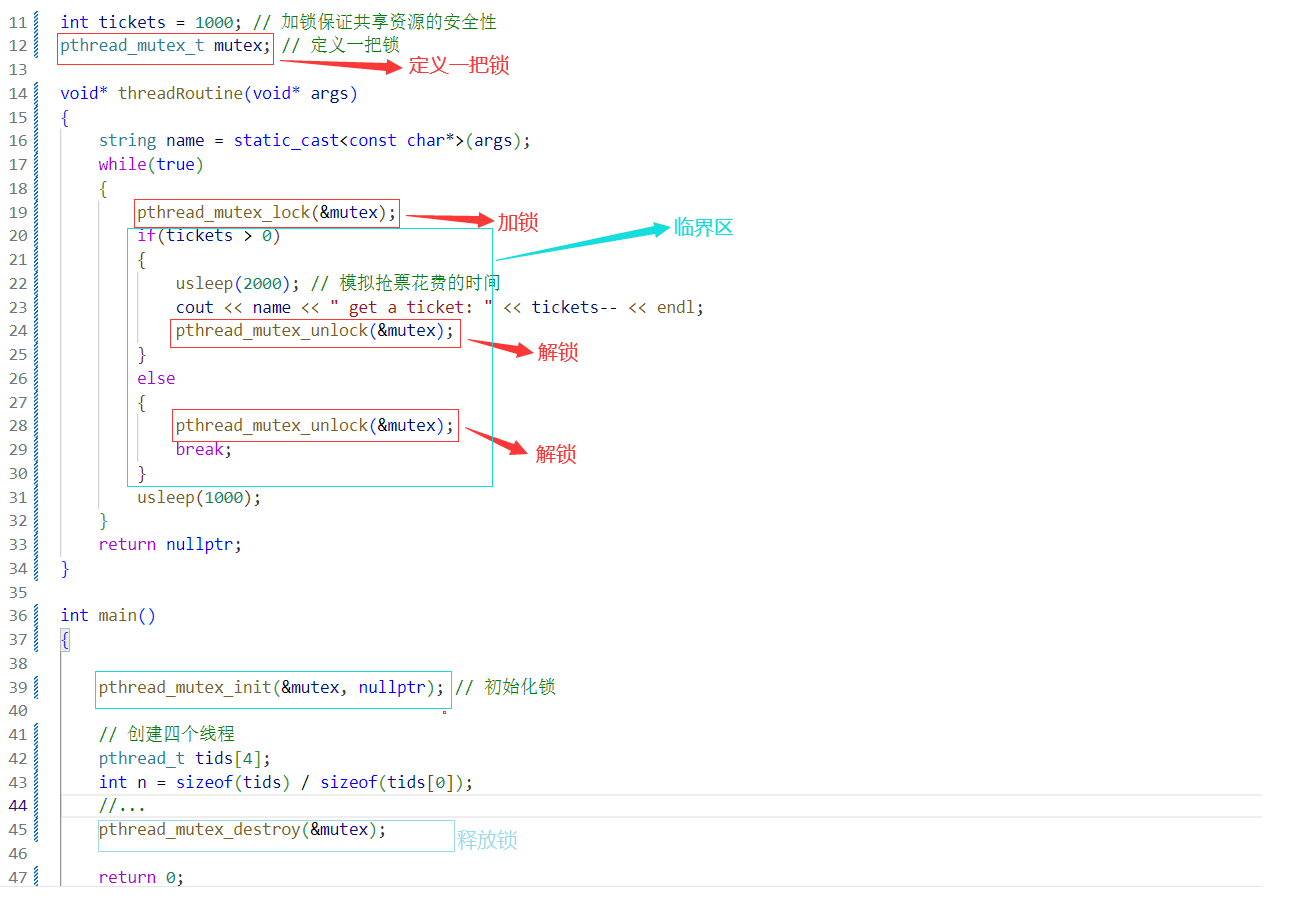Screen dimensions: 1309x897
Task: Click the 'usleep(1000);' call
Action: tap(199, 497)
